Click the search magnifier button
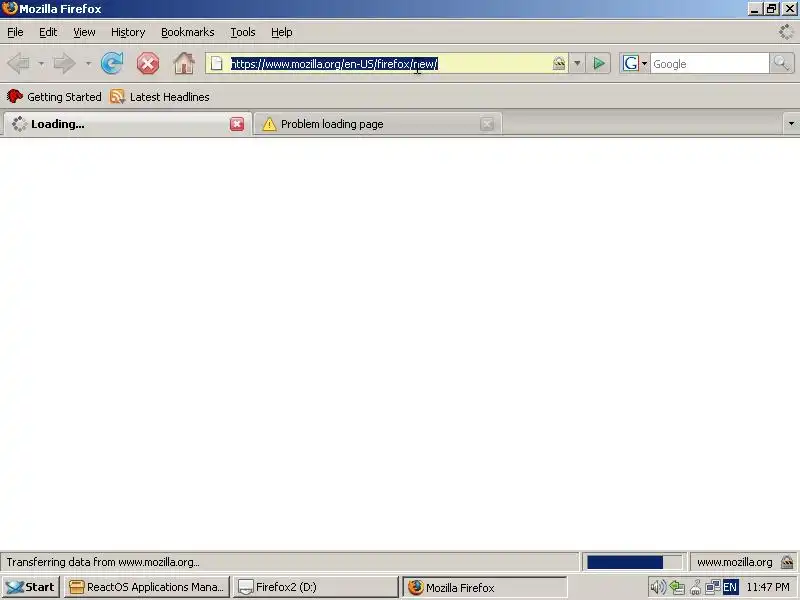This screenshot has height=600, width=800. point(781,64)
